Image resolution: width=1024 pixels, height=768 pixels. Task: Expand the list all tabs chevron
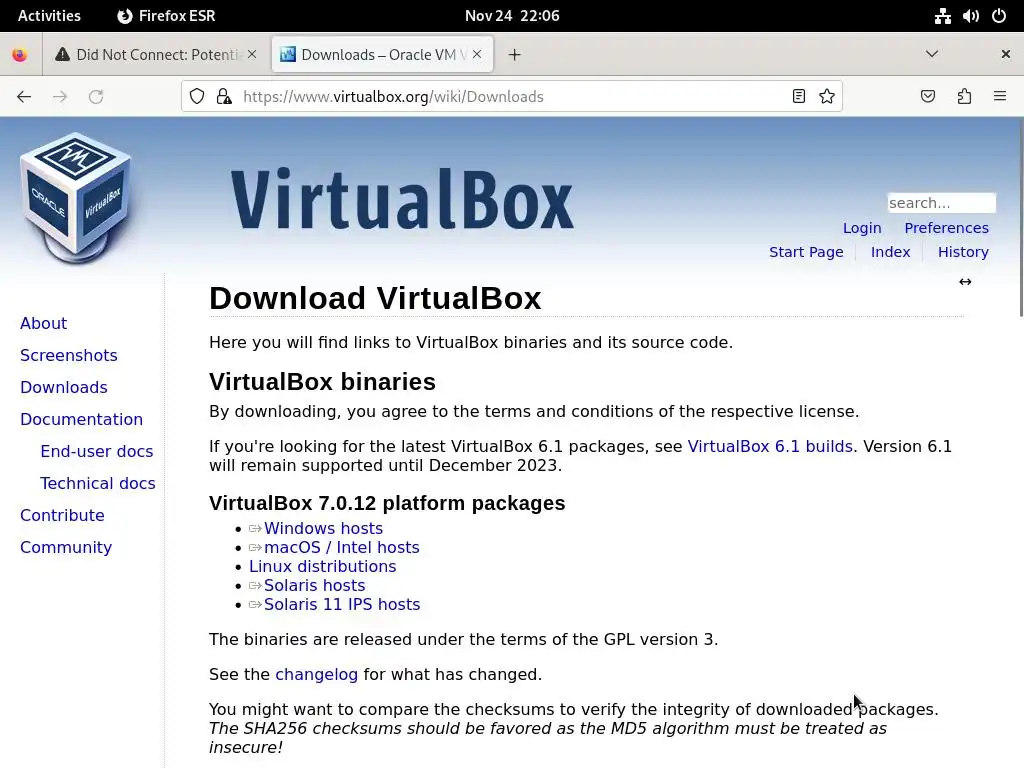click(932, 54)
